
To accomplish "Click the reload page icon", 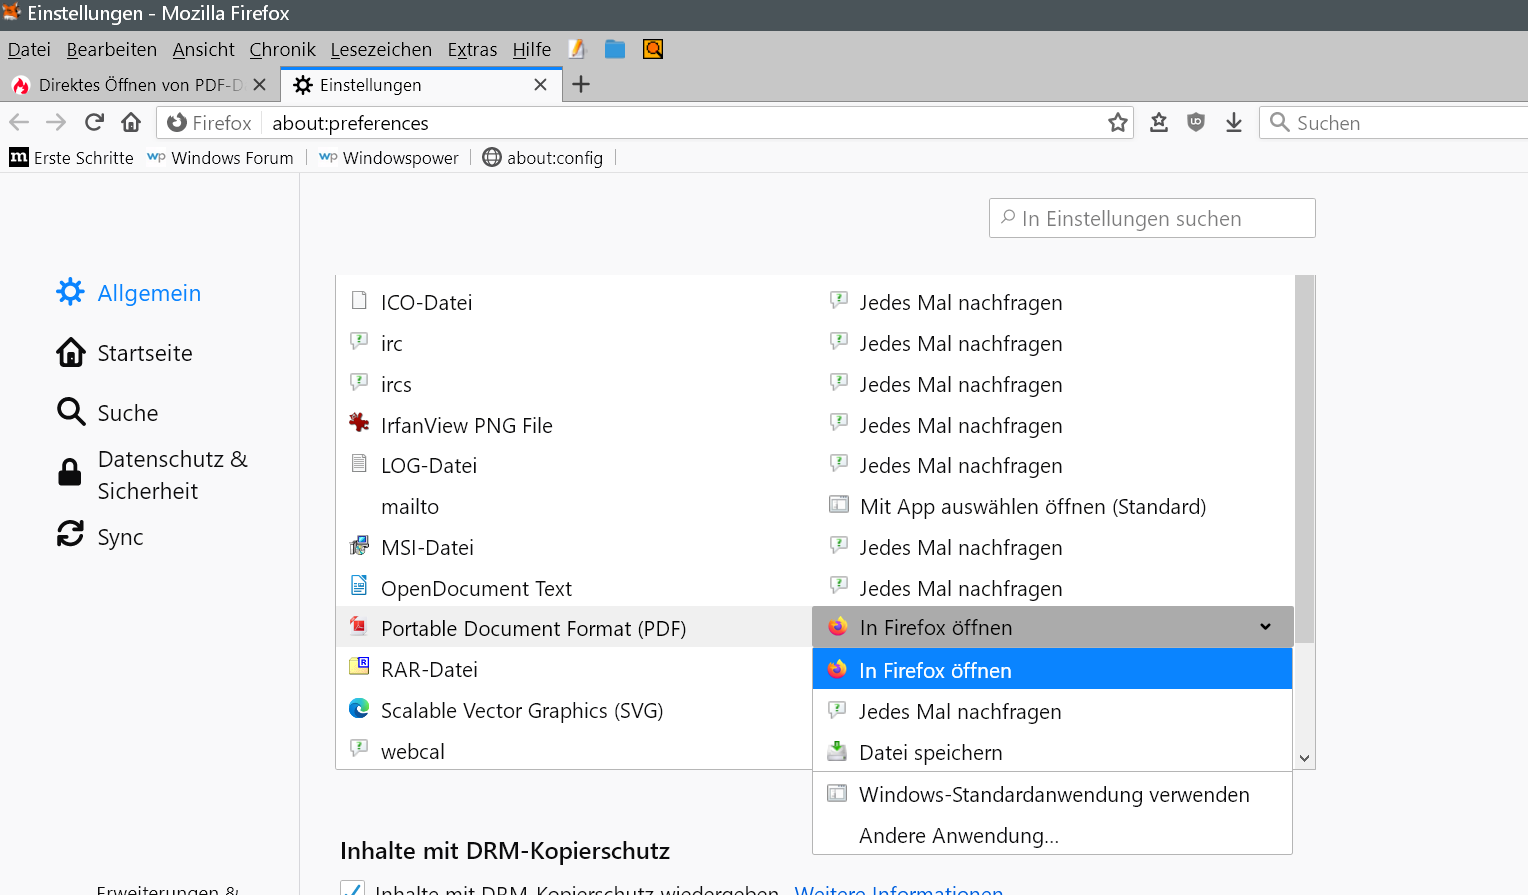I will click(94, 122).
